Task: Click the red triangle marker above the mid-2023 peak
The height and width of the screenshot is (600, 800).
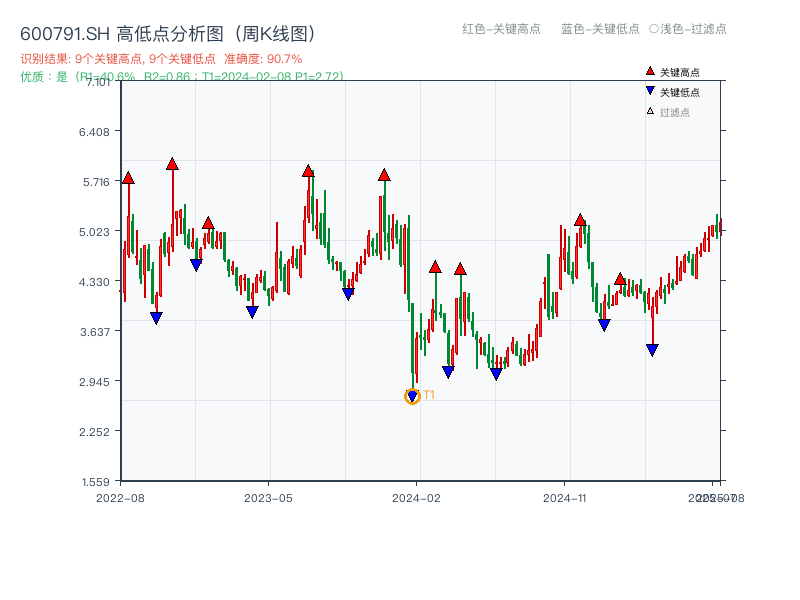Action: [x=307, y=172]
